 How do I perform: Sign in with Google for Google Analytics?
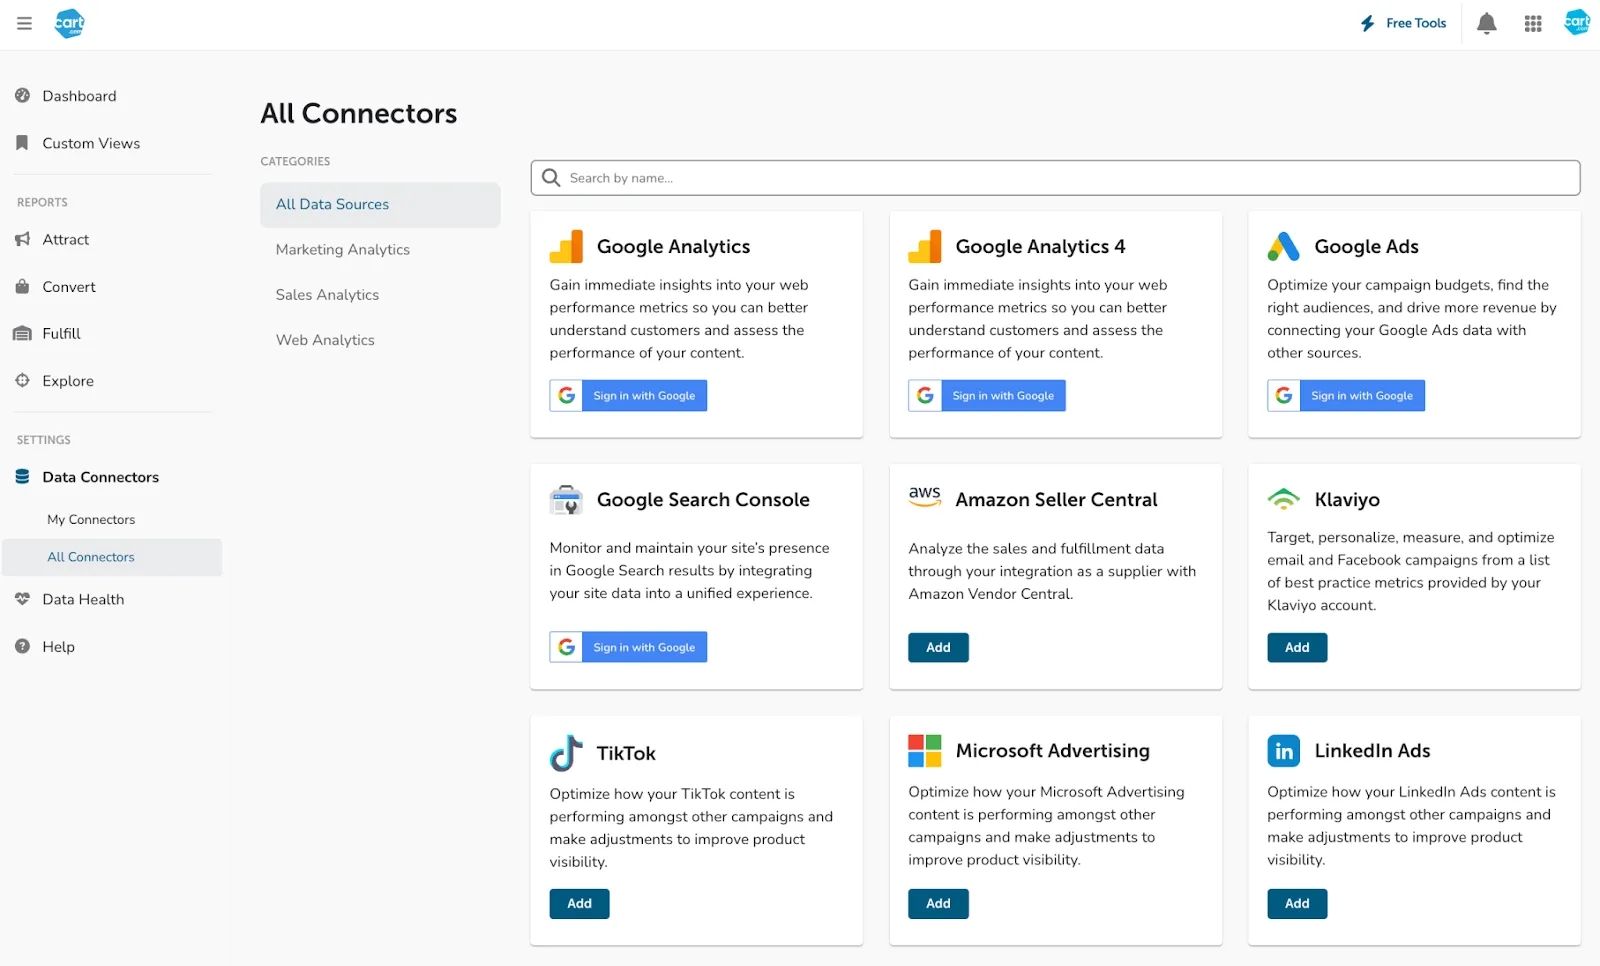(628, 396)
